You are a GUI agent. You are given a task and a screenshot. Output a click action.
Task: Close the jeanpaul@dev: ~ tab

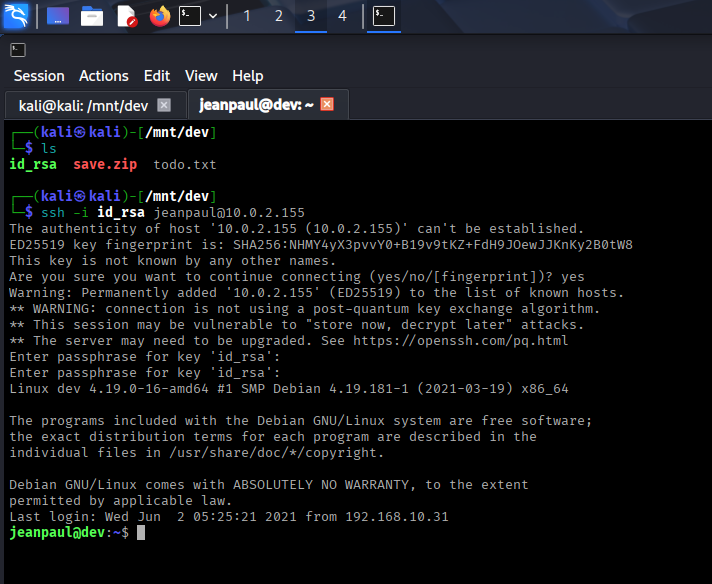[x=327, y=104]
